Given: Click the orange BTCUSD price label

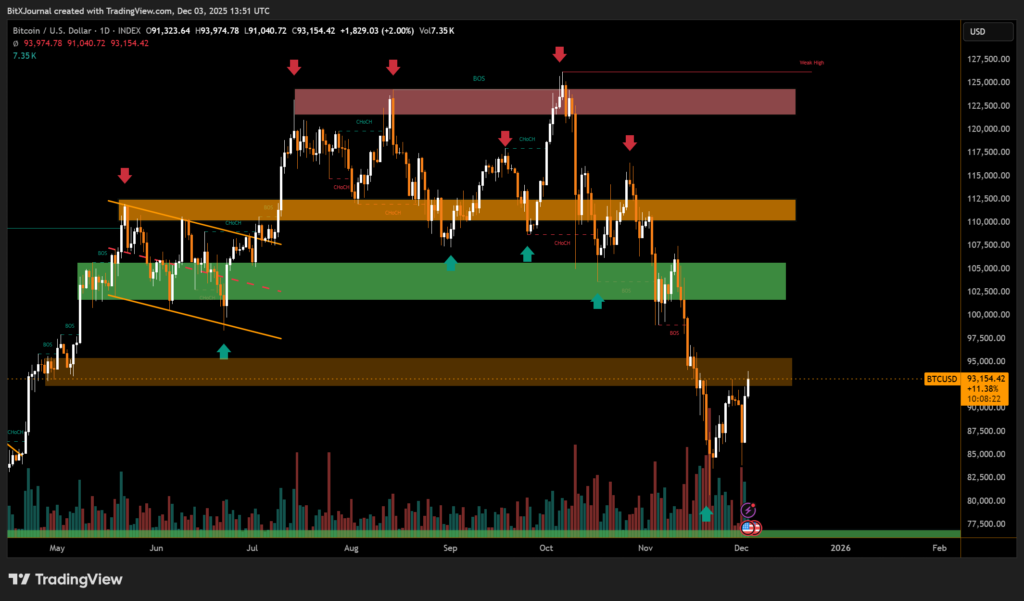Looking at the screenshot, I should coord(942,379).
